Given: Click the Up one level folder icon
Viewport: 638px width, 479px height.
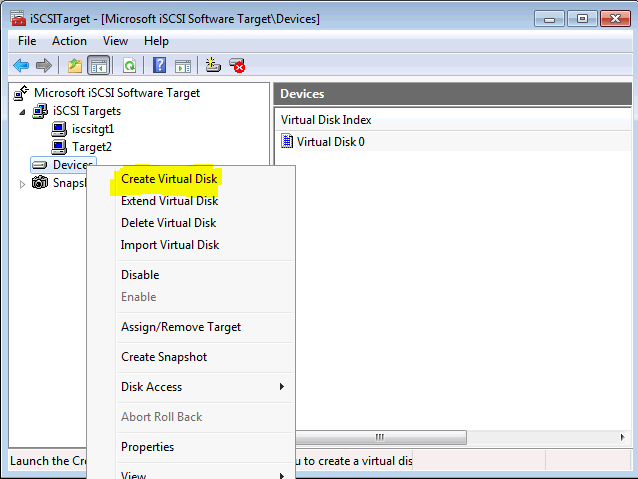Looking at the screenshot, I should pos(74,65).
